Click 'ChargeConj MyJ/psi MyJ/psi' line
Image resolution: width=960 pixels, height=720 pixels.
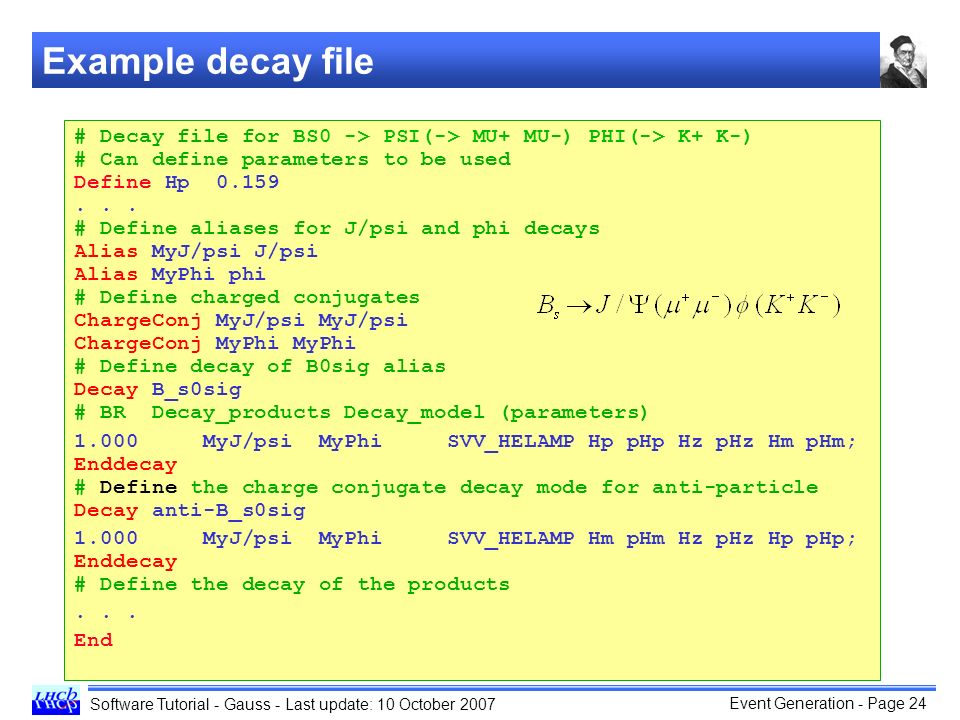(241, 321)
